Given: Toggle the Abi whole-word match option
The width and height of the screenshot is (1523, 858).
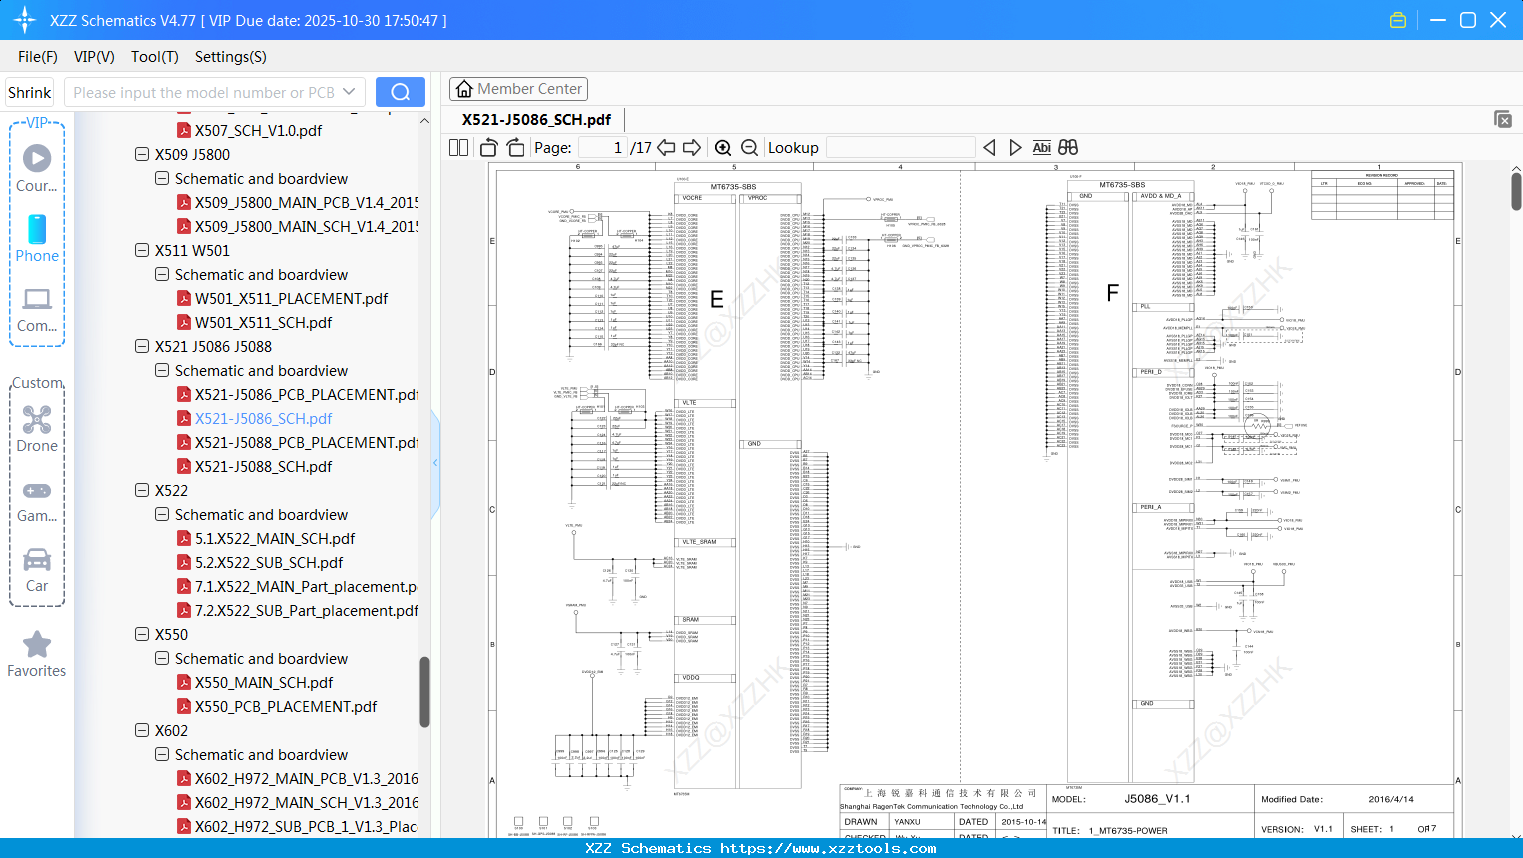Looking at the screenshot, I should click(1041, 148).
